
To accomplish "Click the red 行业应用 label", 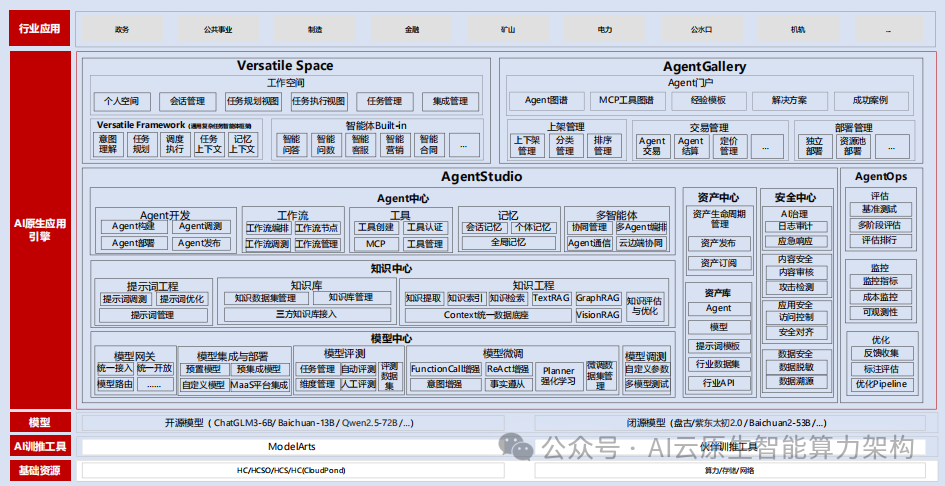I will [x=39, y=28].
